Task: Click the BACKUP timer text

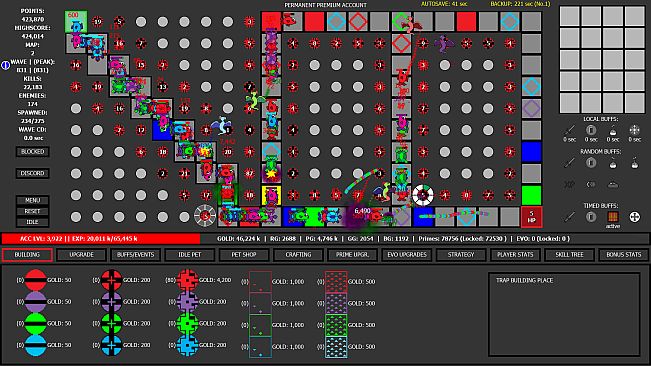Action: pos(520,4)
